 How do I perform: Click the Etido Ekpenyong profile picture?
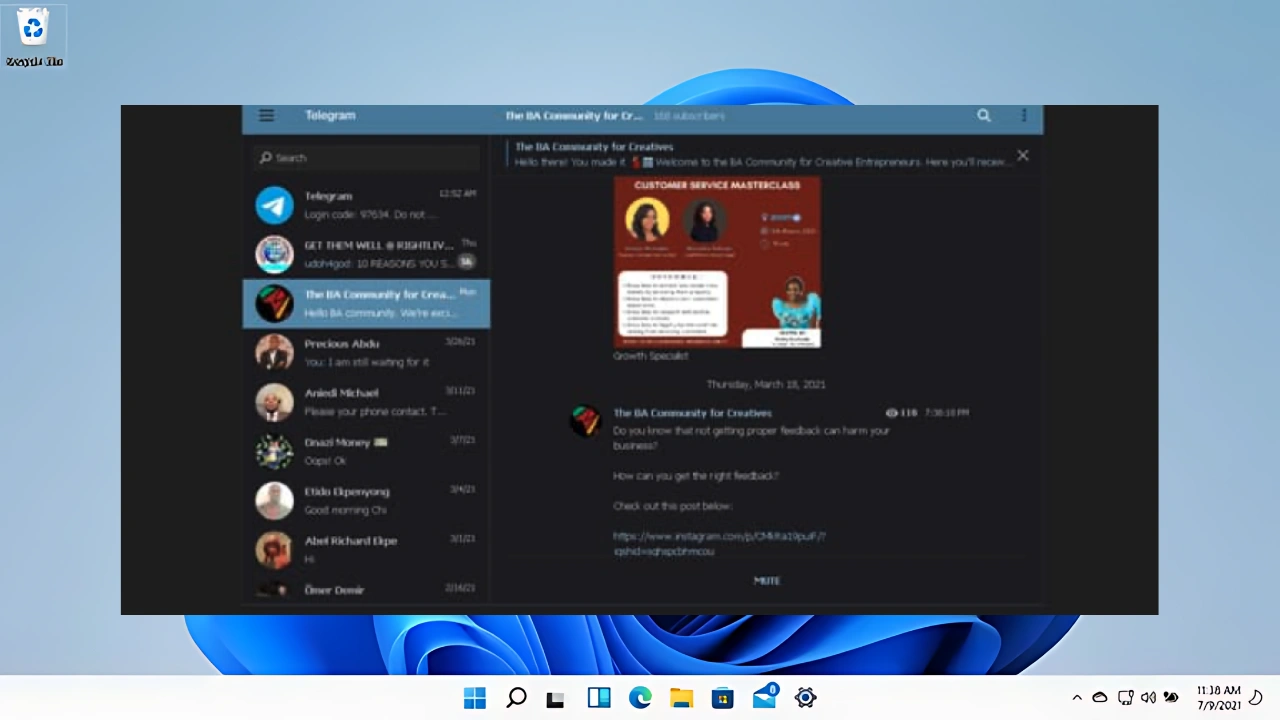[274, 499]
